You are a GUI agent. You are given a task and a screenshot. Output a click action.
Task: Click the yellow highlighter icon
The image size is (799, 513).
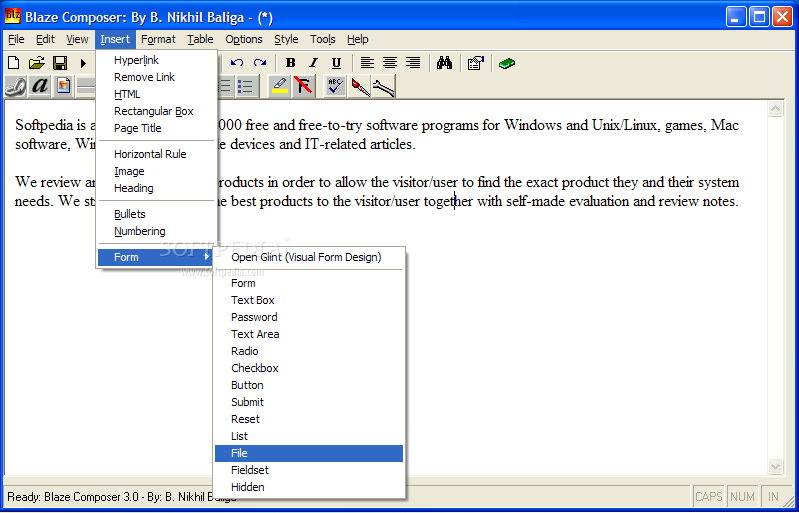280,86
